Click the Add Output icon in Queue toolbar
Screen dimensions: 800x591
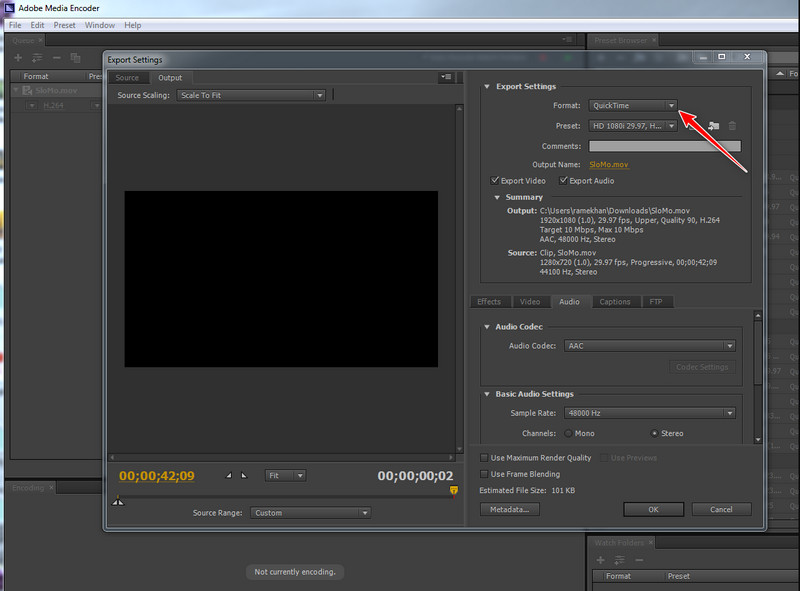coord(37,58)
